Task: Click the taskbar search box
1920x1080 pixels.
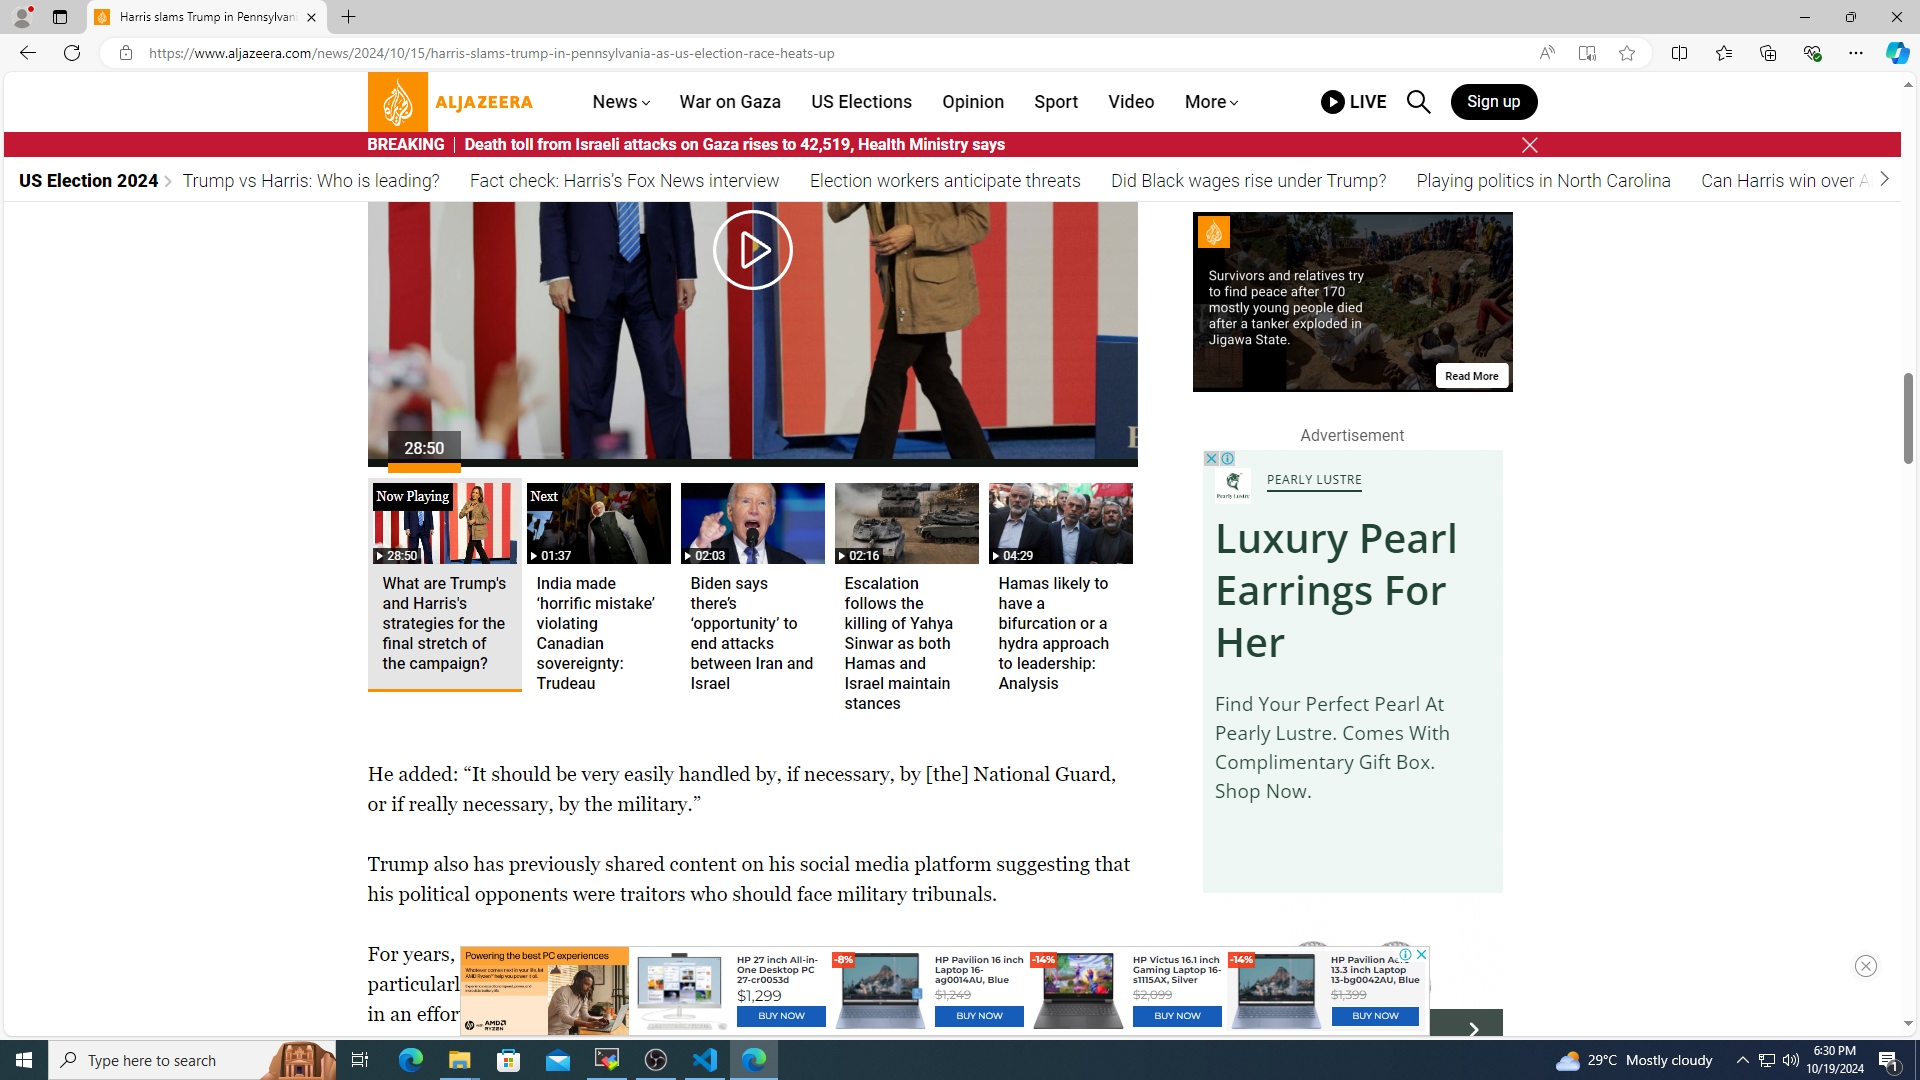Action: (192, 1060)
